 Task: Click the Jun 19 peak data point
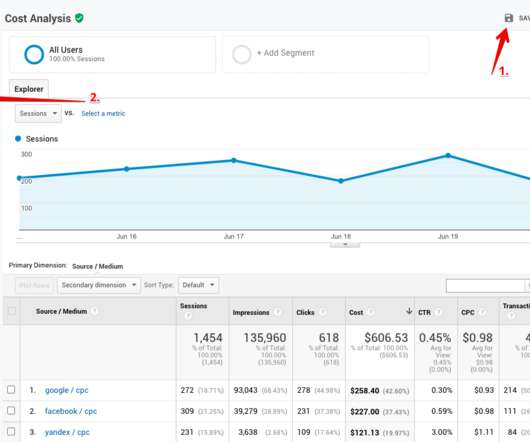[x=448, y=155]
